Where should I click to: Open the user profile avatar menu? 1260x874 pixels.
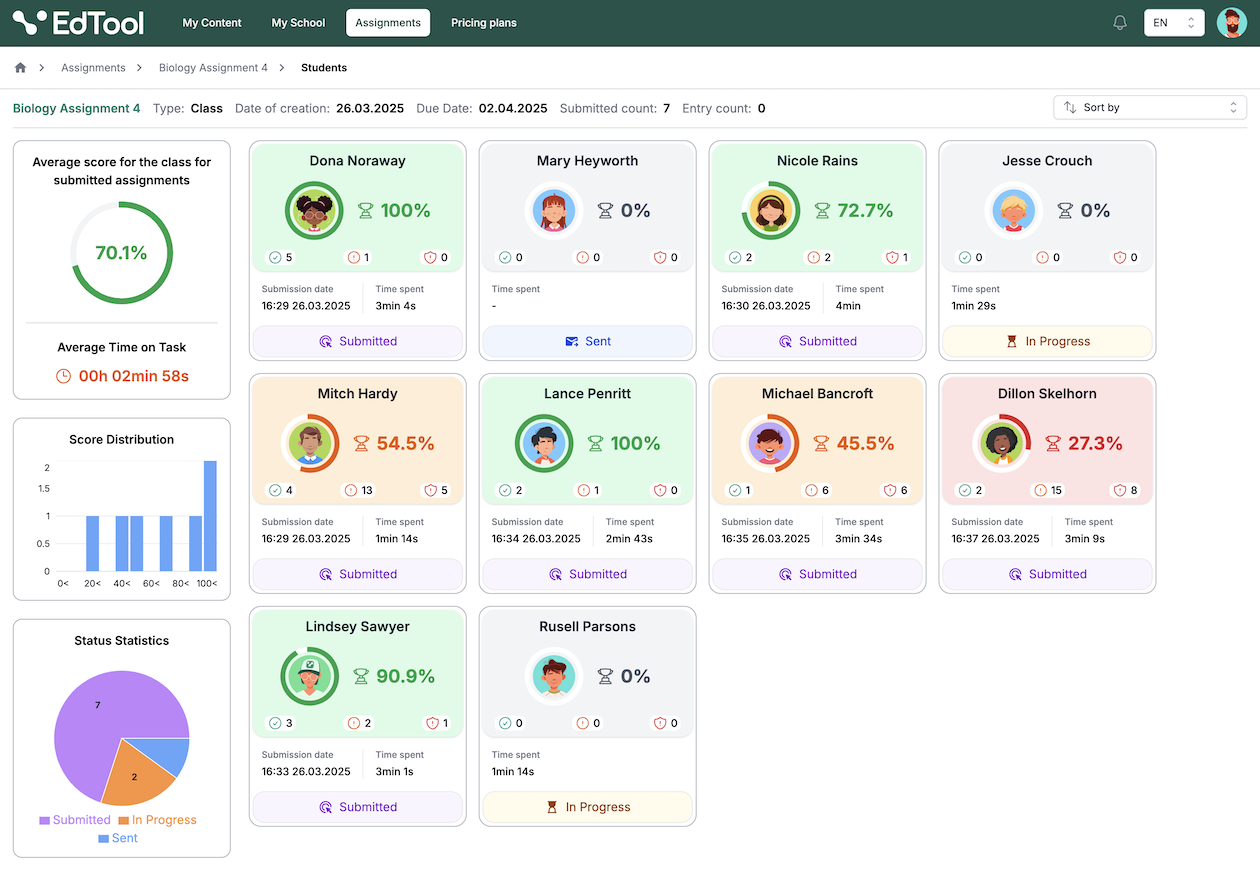[x=1231, y=23]
